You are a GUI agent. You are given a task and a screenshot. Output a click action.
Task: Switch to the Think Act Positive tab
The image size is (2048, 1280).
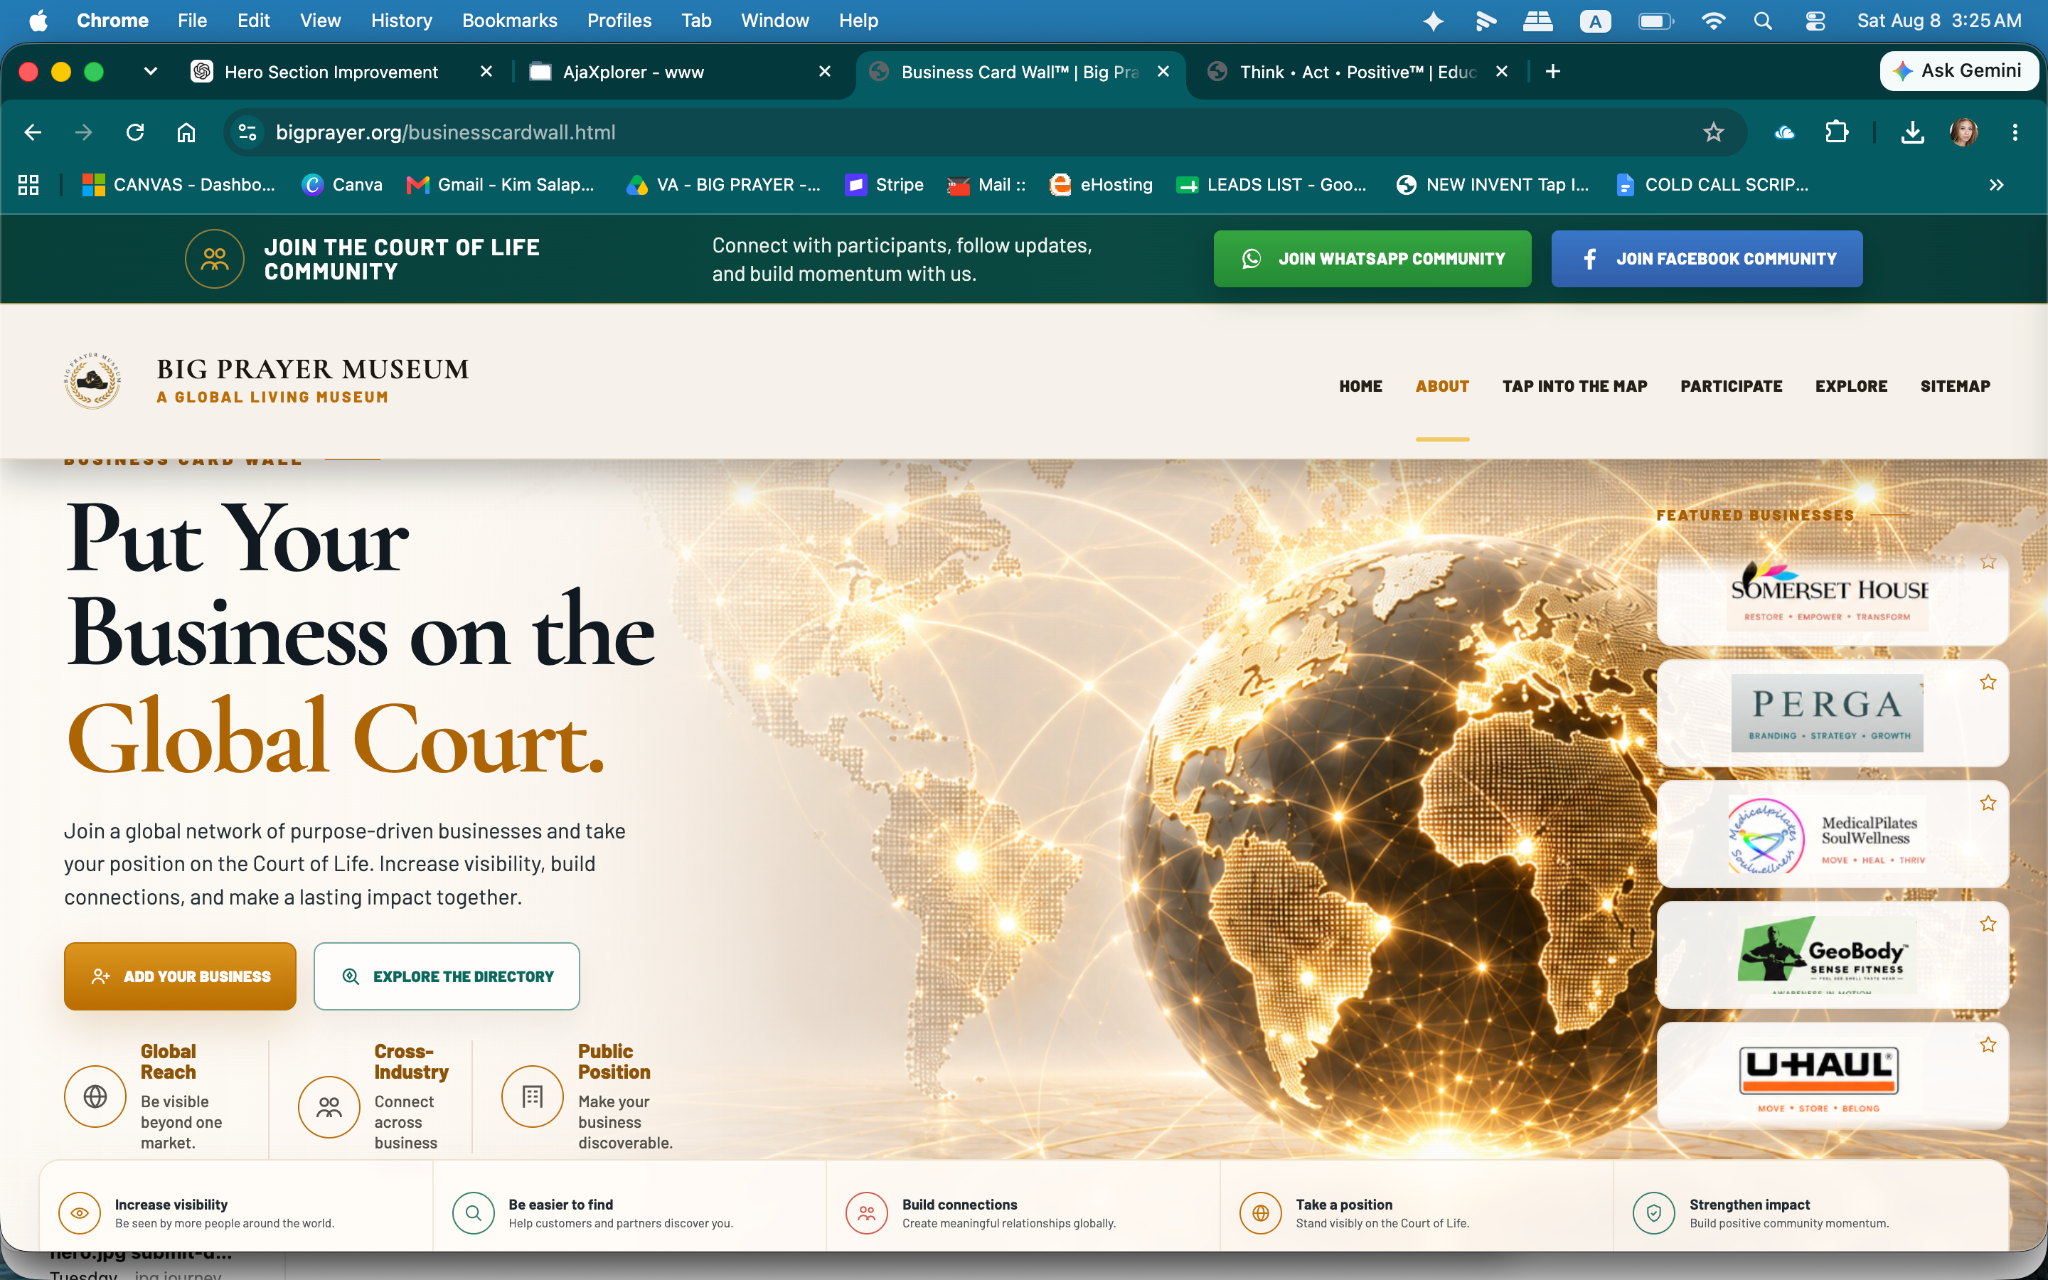(1359, 72)
